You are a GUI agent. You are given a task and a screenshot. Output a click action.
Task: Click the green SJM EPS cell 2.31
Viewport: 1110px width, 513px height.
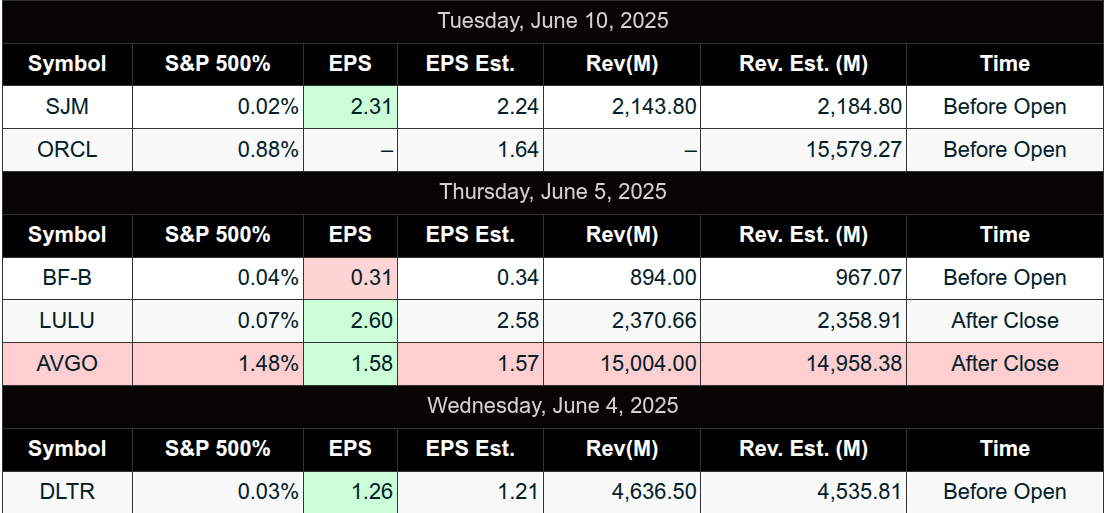tap(350, 107)
